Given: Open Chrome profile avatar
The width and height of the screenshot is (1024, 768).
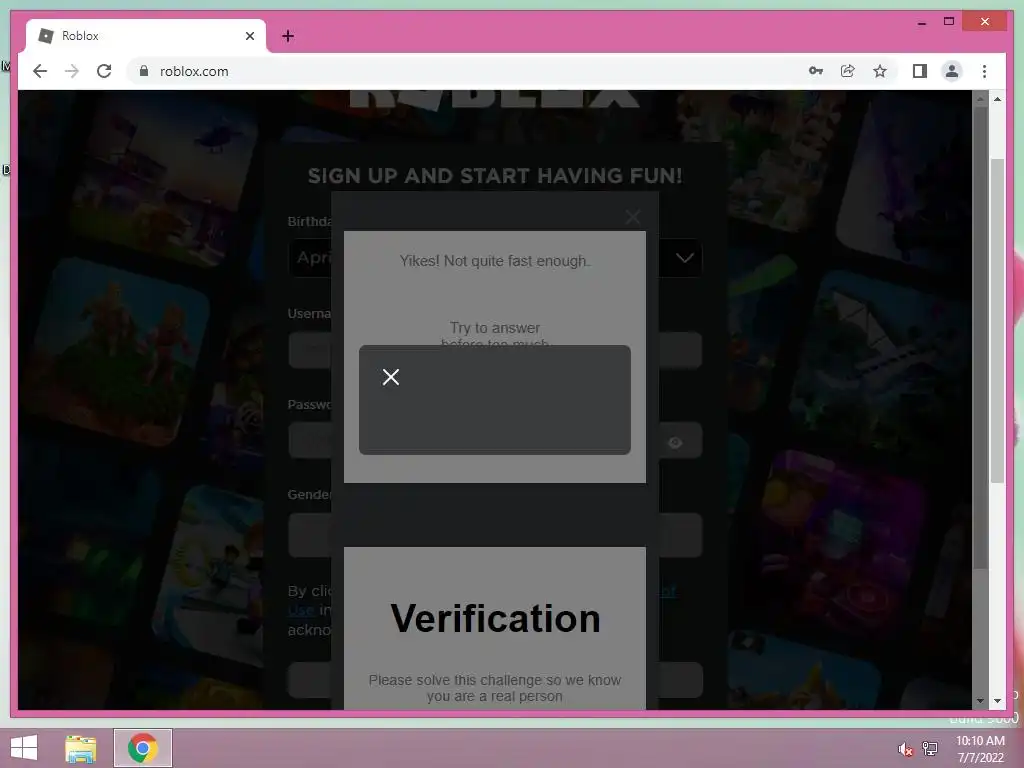Looking at the screenshot, I should [952, 71].
